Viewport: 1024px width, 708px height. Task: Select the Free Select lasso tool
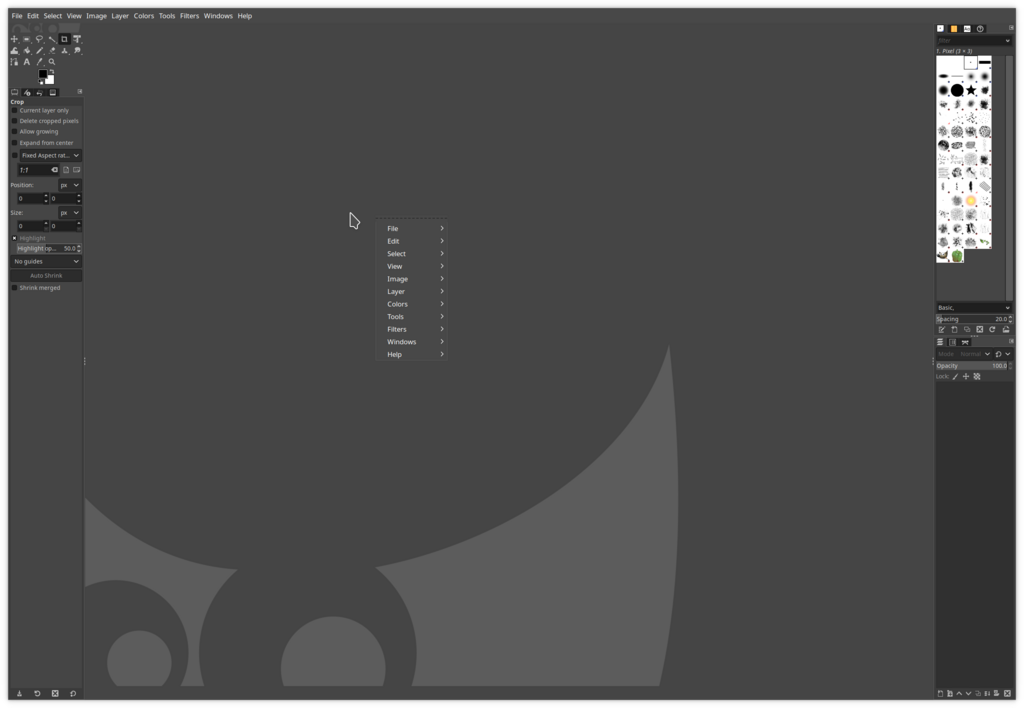[x=39, y=39]
